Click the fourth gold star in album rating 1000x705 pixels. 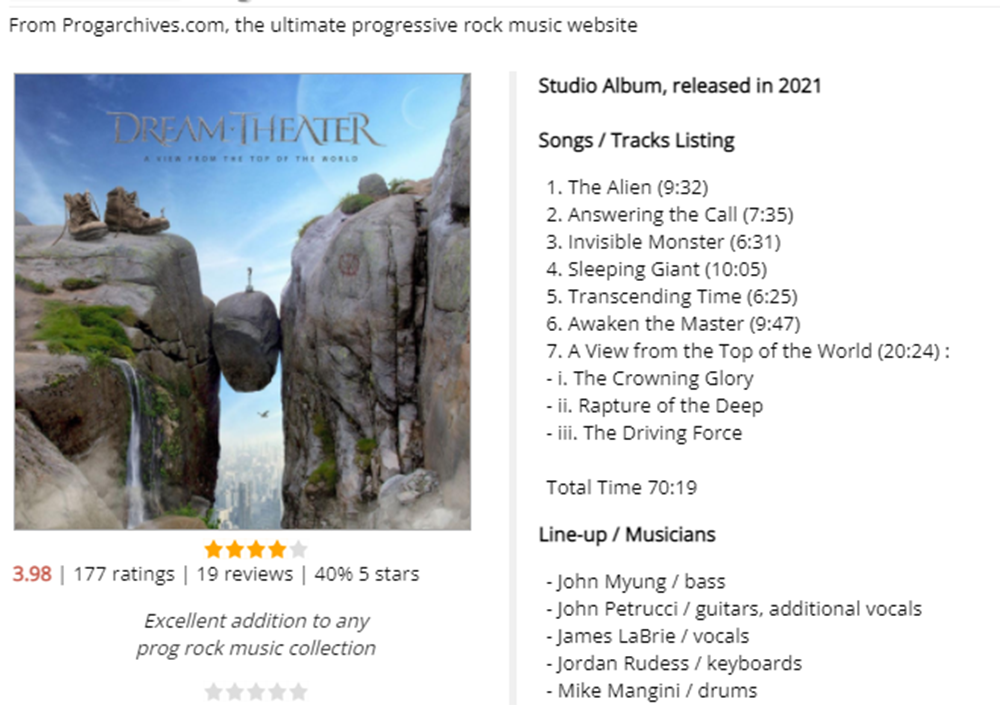(x=277, y=549)
